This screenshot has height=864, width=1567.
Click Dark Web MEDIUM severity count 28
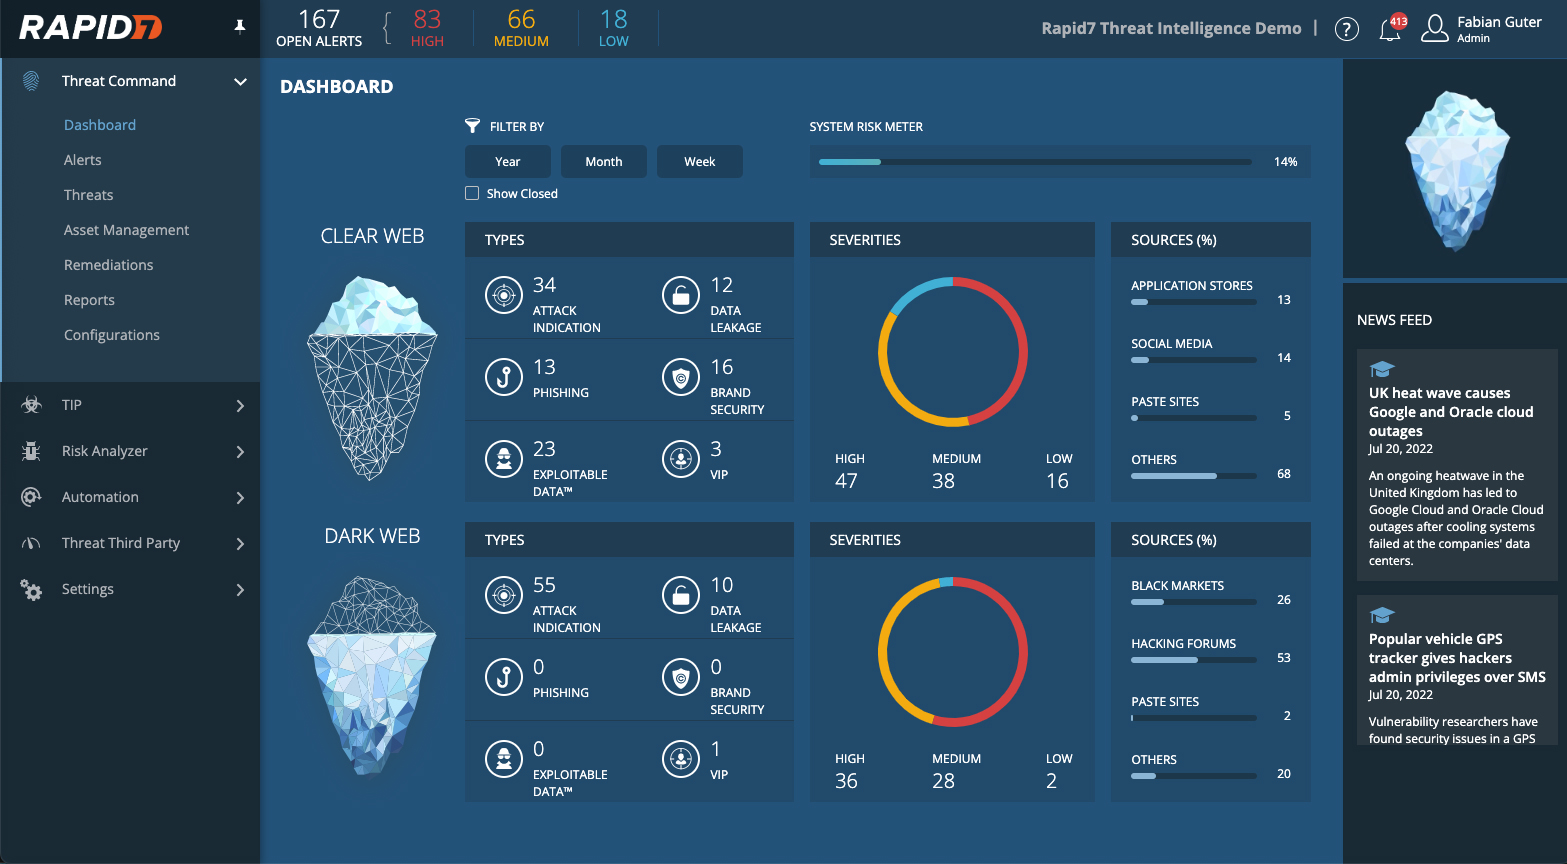pos(944,781)
